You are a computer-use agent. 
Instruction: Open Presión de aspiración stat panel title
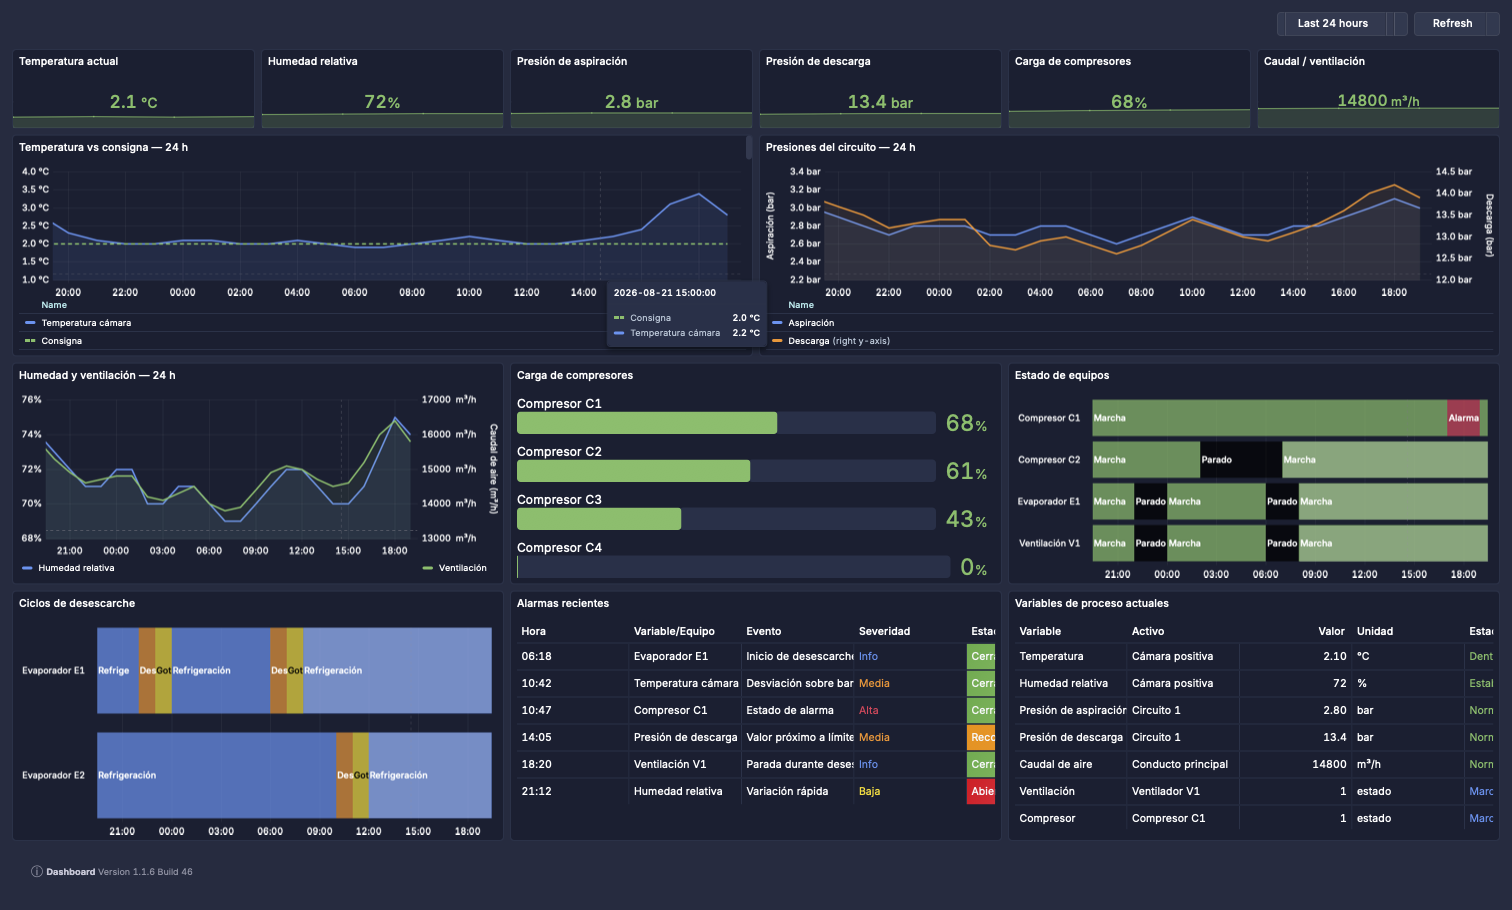(x=572, y=61)
